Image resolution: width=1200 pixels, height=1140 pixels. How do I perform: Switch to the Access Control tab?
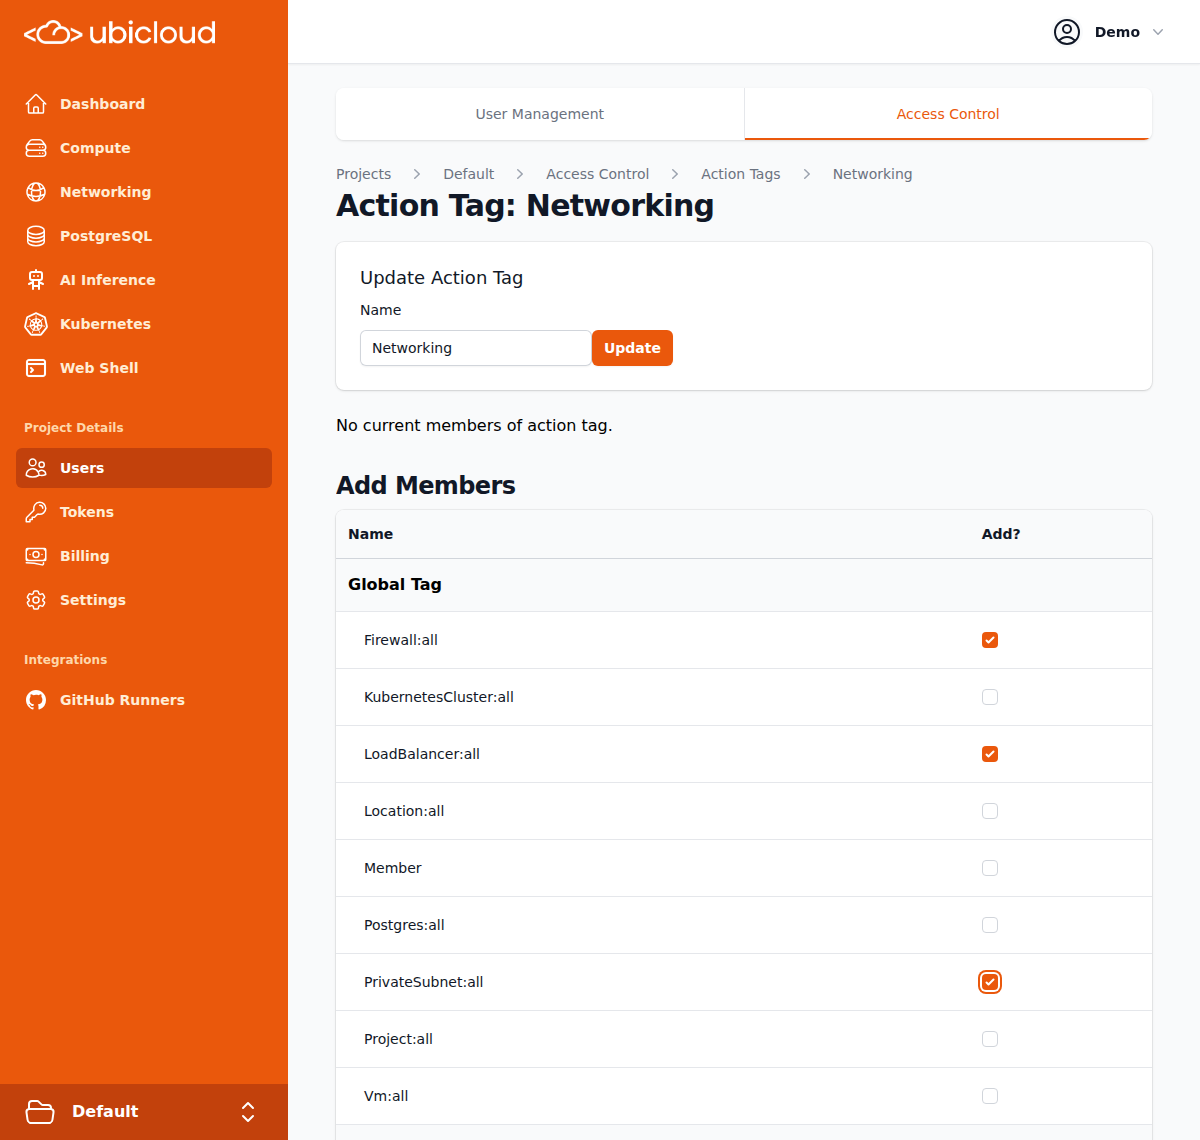(x=948, y=114)
